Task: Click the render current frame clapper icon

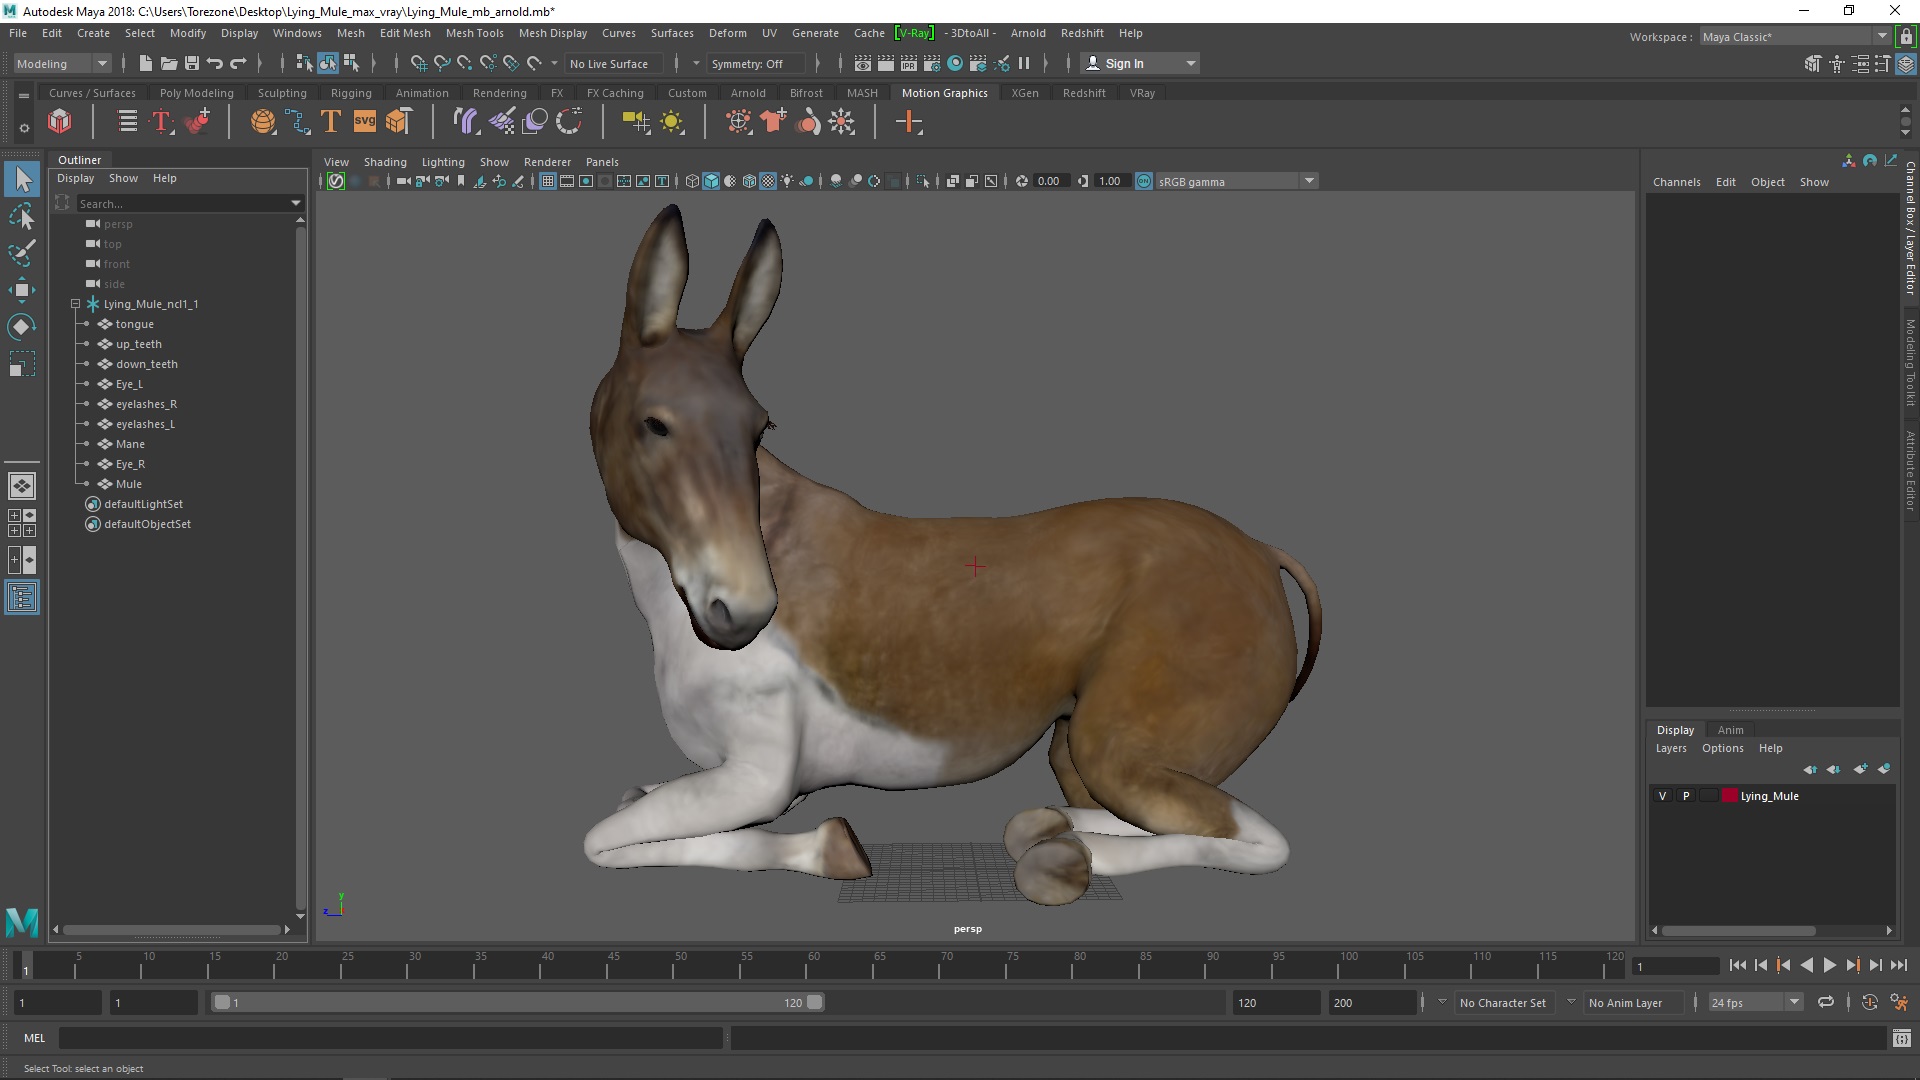Action: click(x=885, y=63)
